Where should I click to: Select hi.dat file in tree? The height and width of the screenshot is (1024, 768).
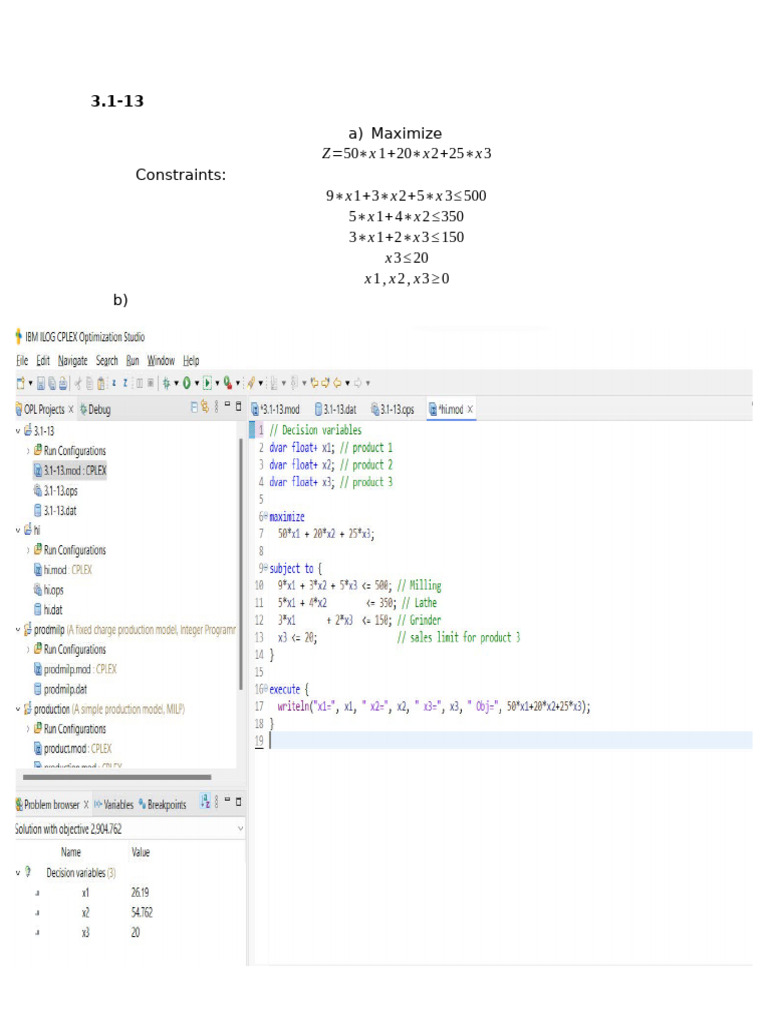pos(48,610)
